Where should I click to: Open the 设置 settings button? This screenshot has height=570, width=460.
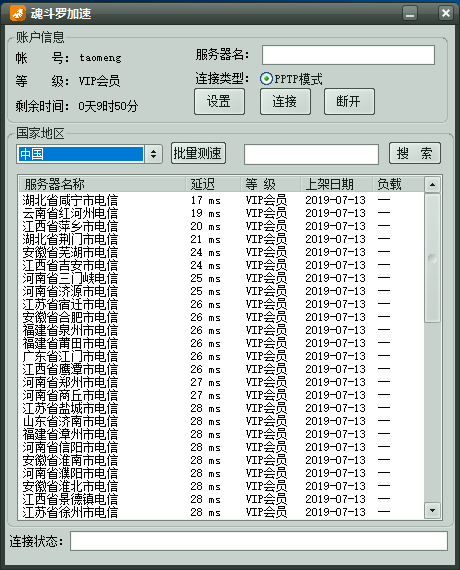click(219, 101)
